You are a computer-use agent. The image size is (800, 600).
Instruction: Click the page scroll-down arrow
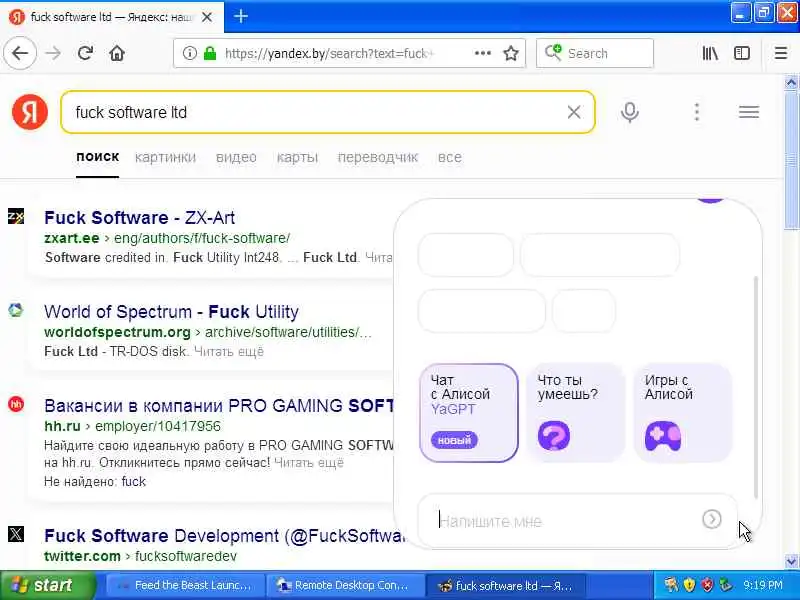click(791, 562)
